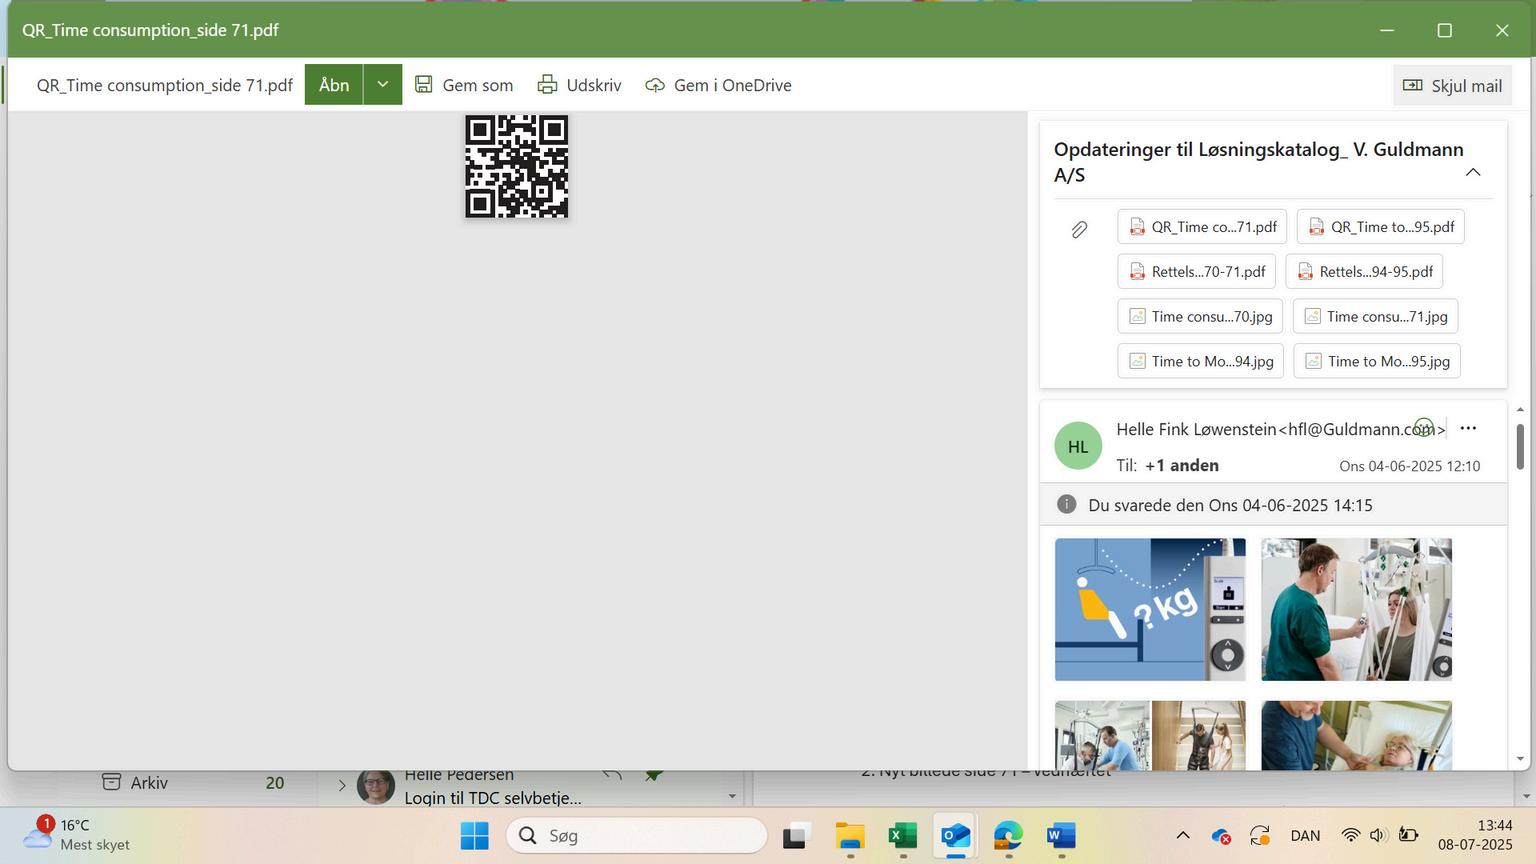Open the rehabilitation training photo

1150,735
